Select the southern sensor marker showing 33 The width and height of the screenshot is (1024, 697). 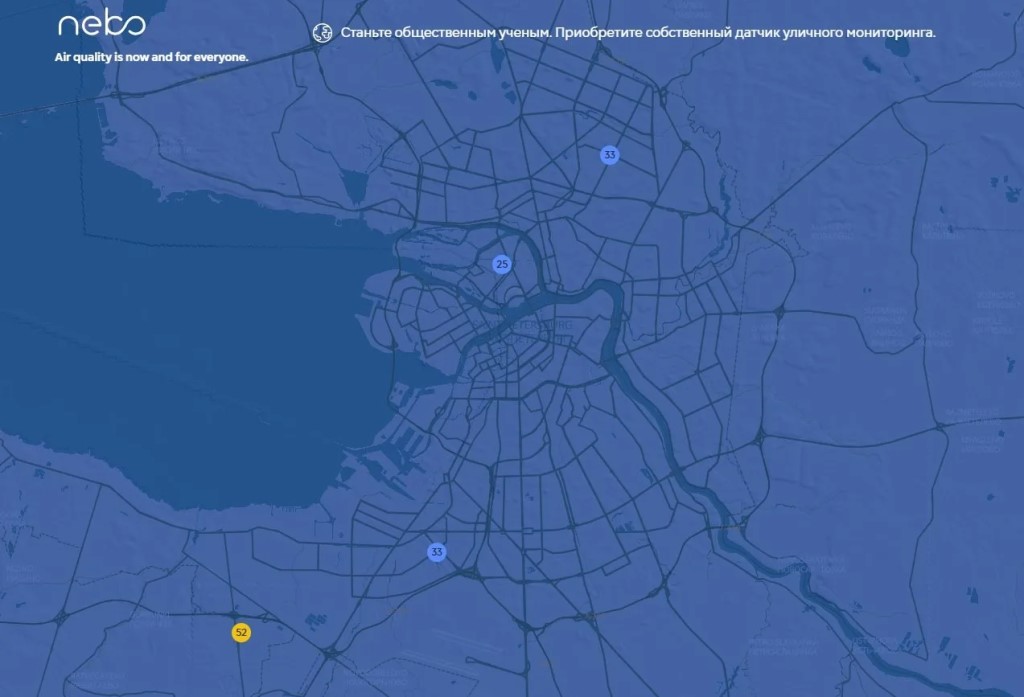pyautogui.click(x=437, y=552)
